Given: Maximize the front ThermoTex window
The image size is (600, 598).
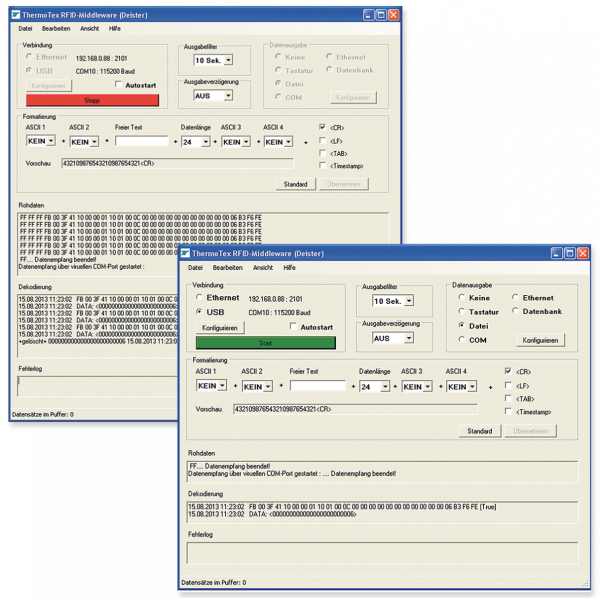Looking at the screenshot, I should [x=569, y=254].
